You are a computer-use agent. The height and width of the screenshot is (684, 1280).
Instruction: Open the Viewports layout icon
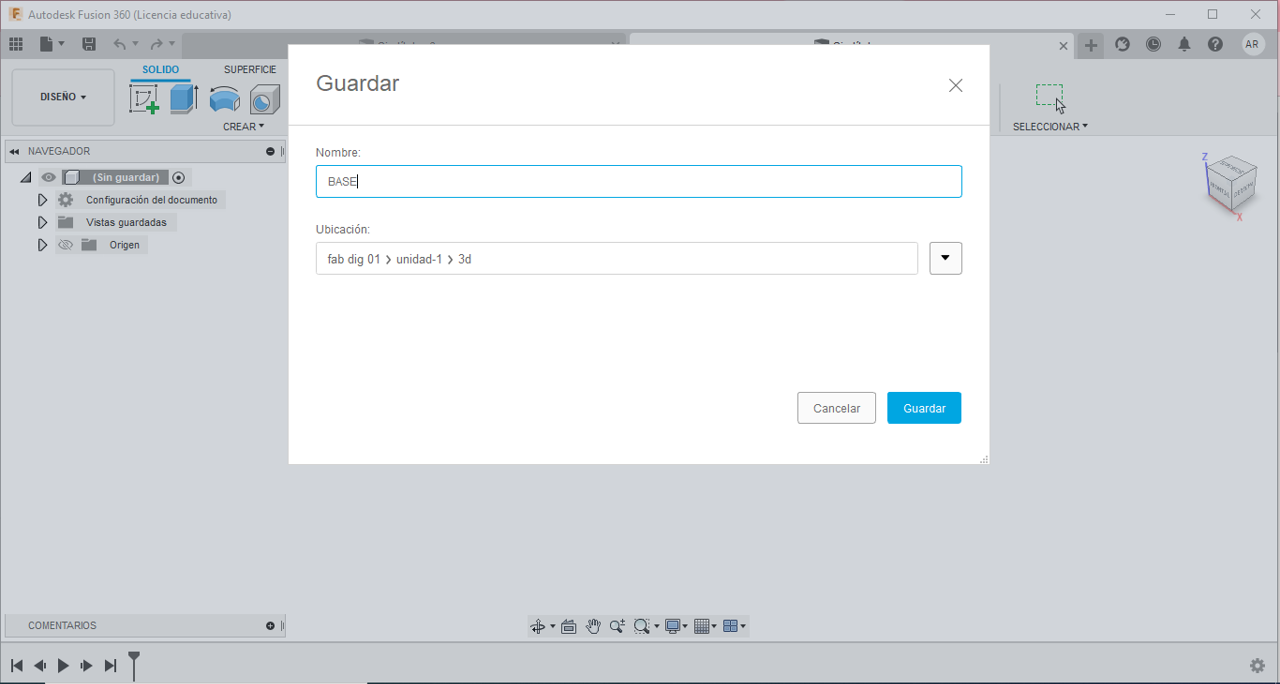tap(730, 626)
